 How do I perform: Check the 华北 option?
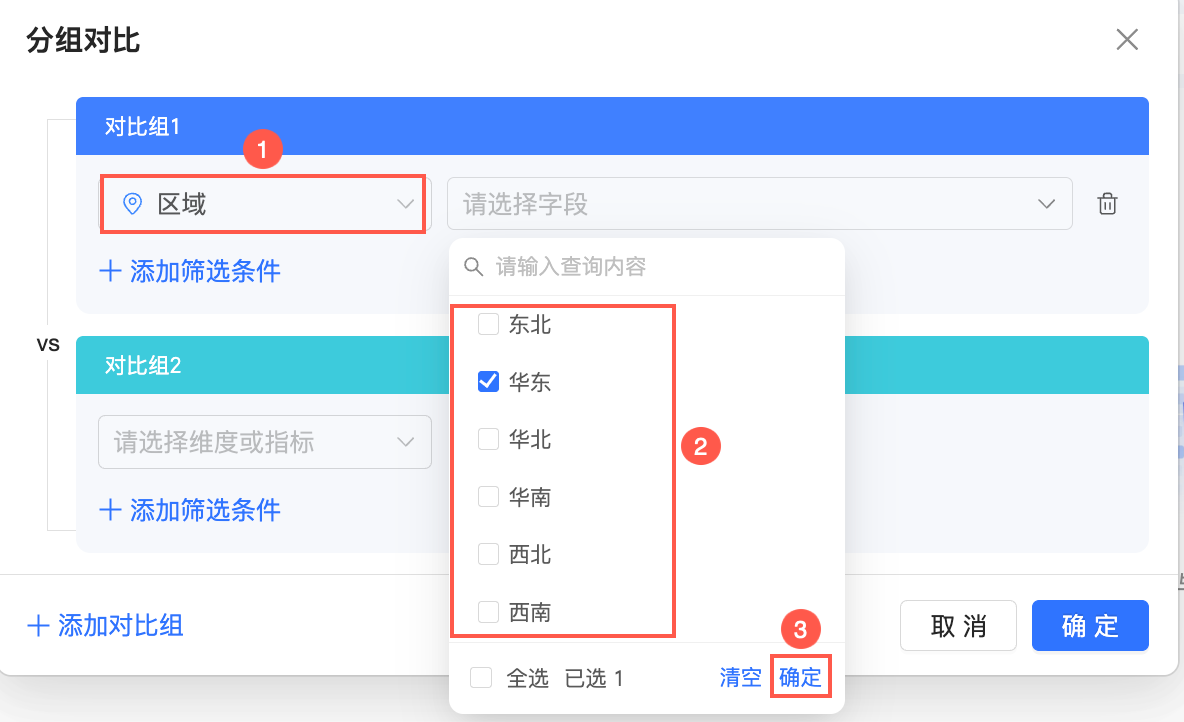point(488,439)
